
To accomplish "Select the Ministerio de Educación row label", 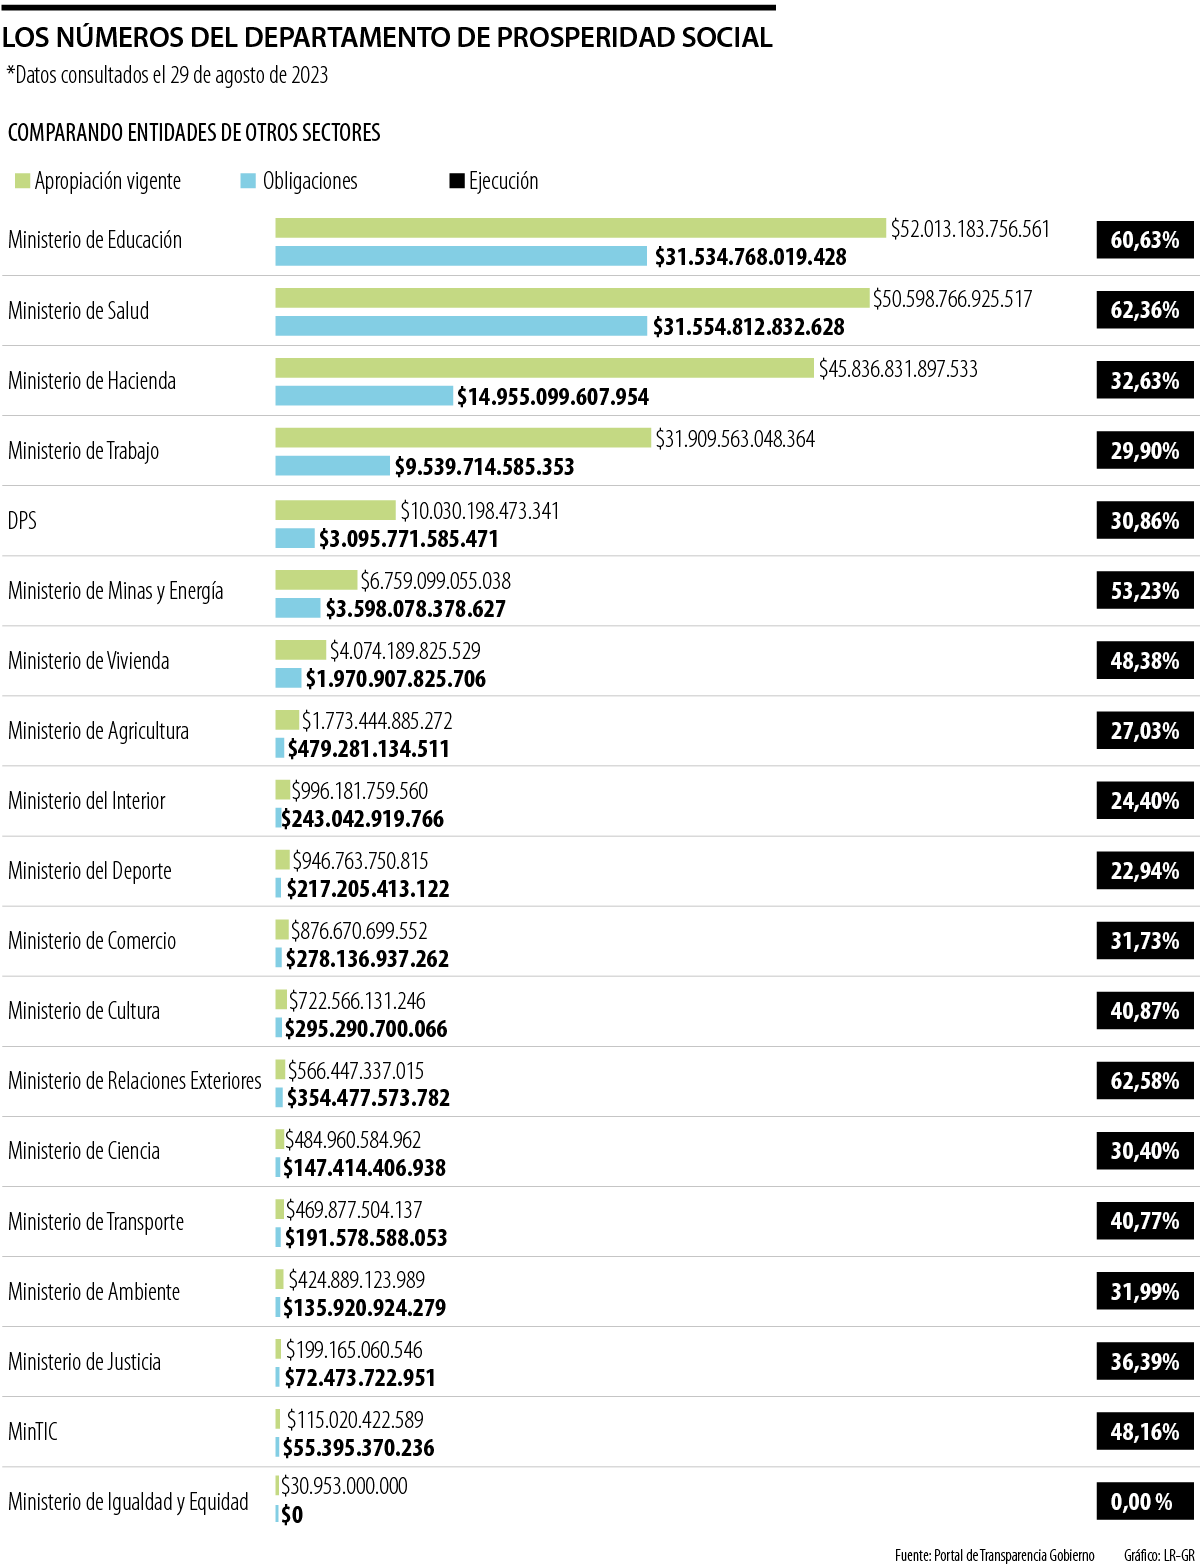I will 95,240.
